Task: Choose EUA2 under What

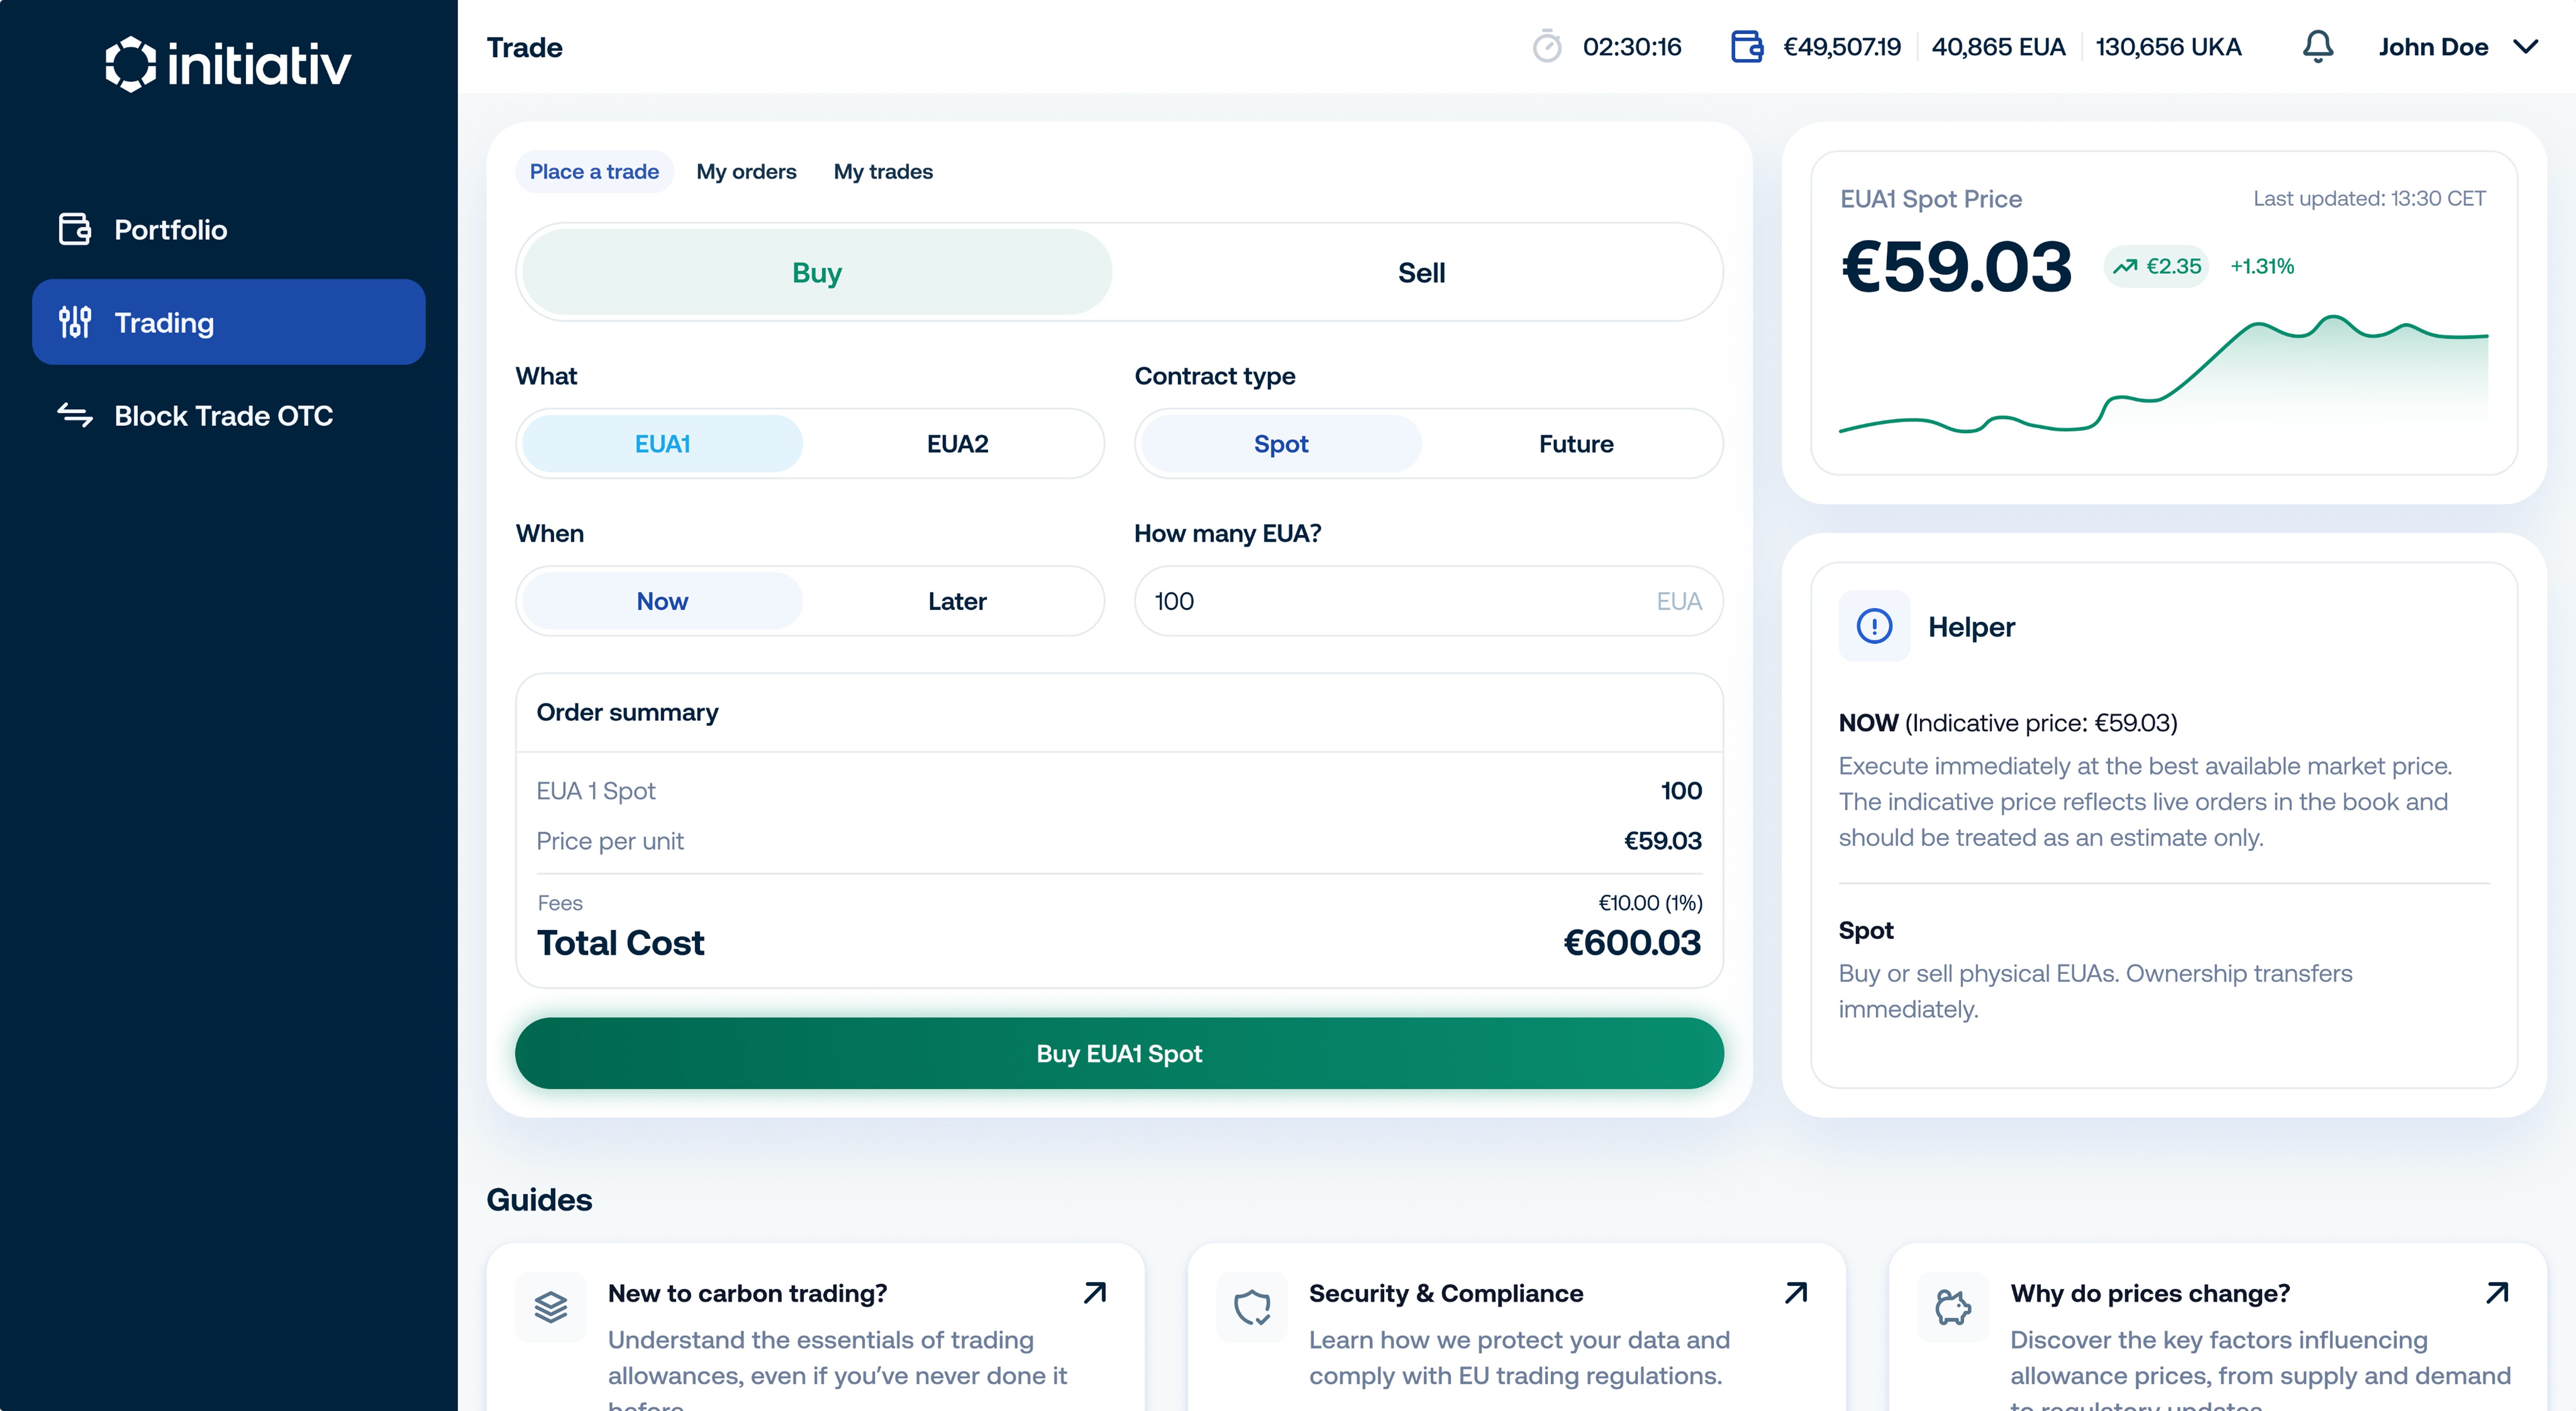Action: coord(957,443)
